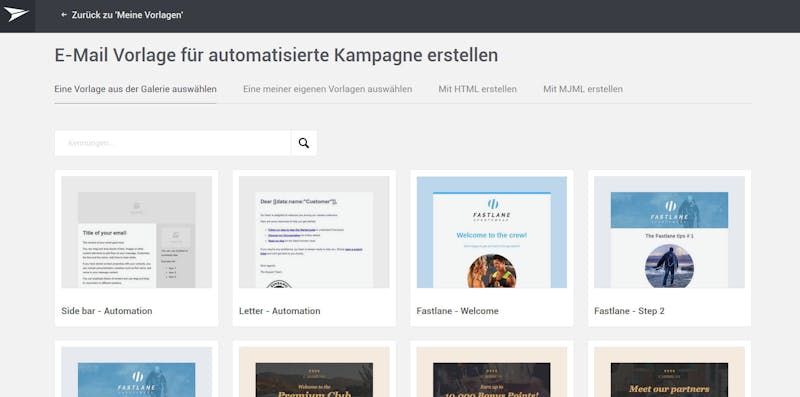Pick the Fastlane - Welcome template thumbnail
The height and width of the screenshot is (397, 800).
(491, 232)
